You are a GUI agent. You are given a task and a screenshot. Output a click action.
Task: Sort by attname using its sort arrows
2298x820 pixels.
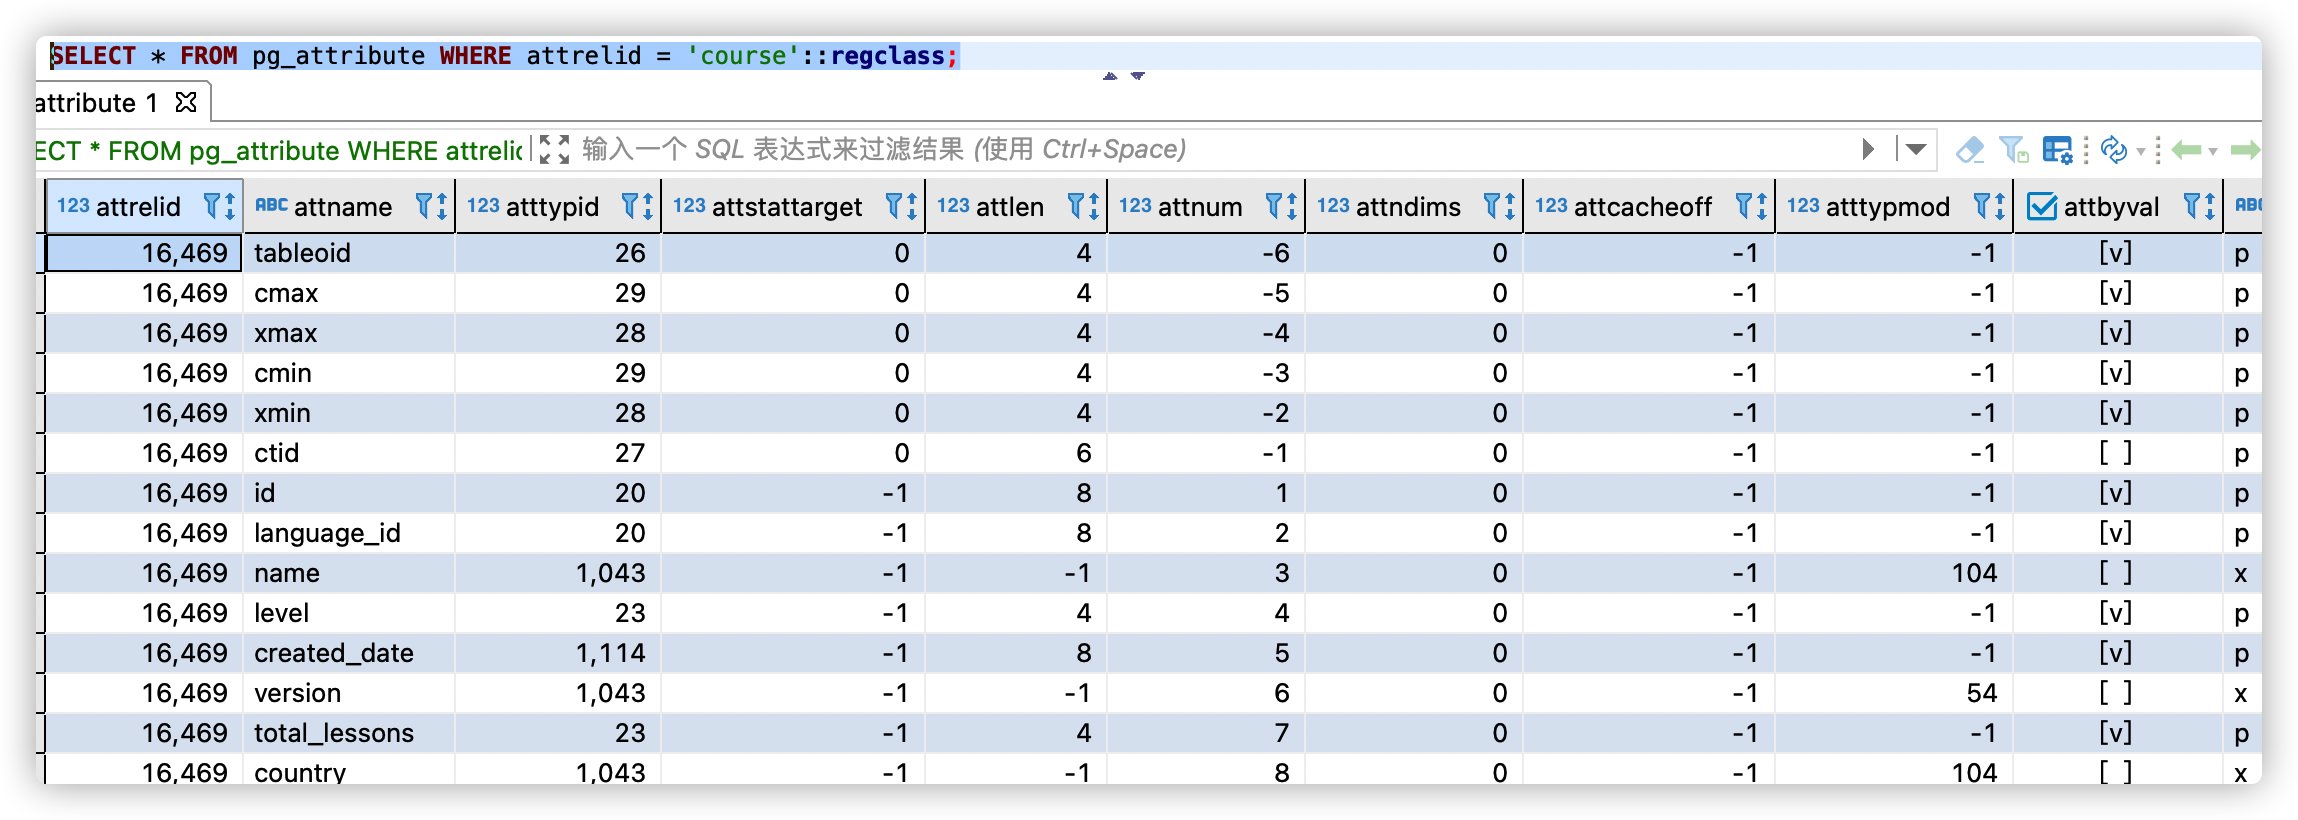442,206
